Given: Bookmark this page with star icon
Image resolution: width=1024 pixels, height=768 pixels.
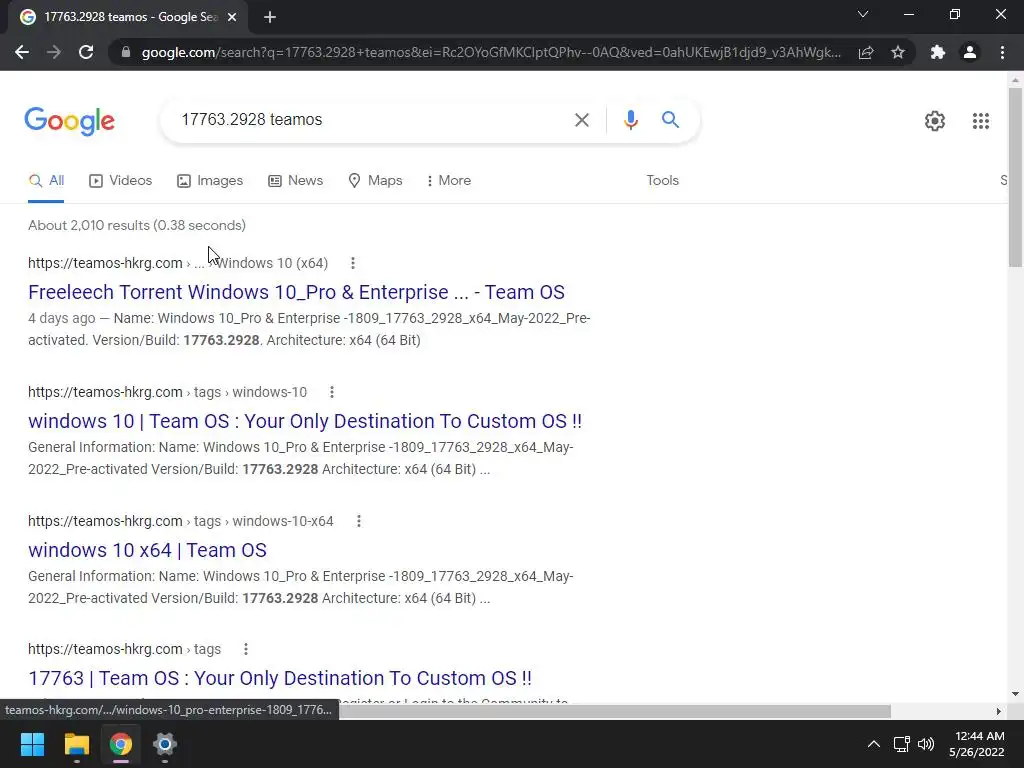Looking at the screenshot, I should pos(898,52).
